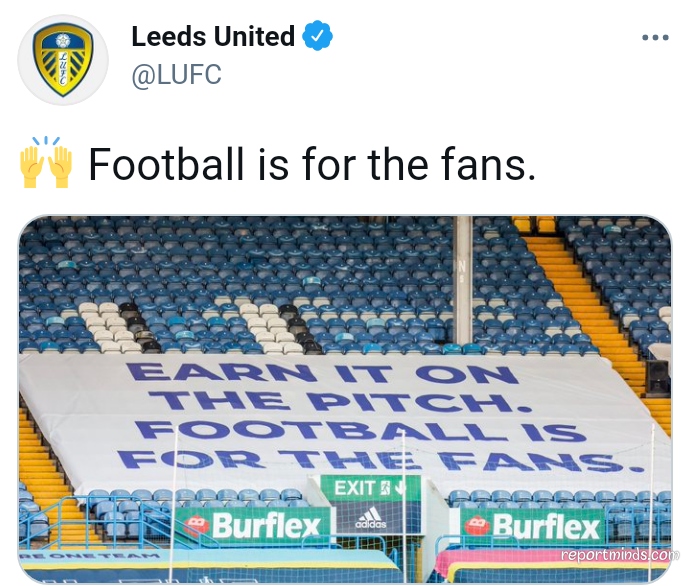Click the adidas logo in the photo
The width and height of the screenshot is (699, 586).
[371, 518]
